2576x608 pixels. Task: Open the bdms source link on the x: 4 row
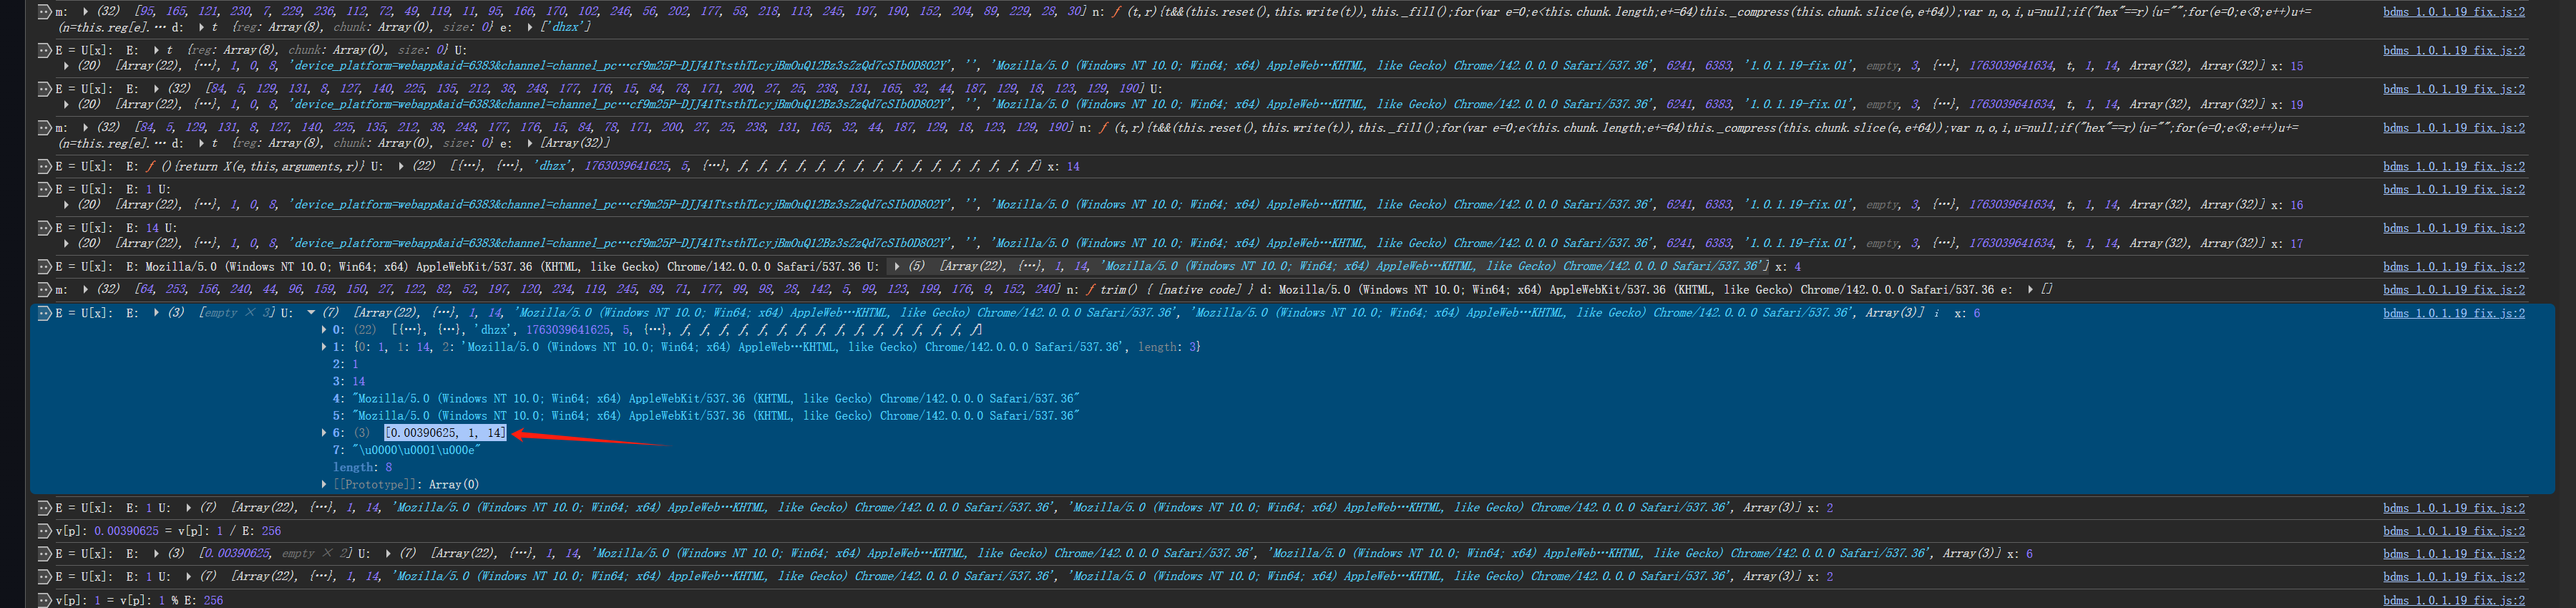tap(2453, 267)
